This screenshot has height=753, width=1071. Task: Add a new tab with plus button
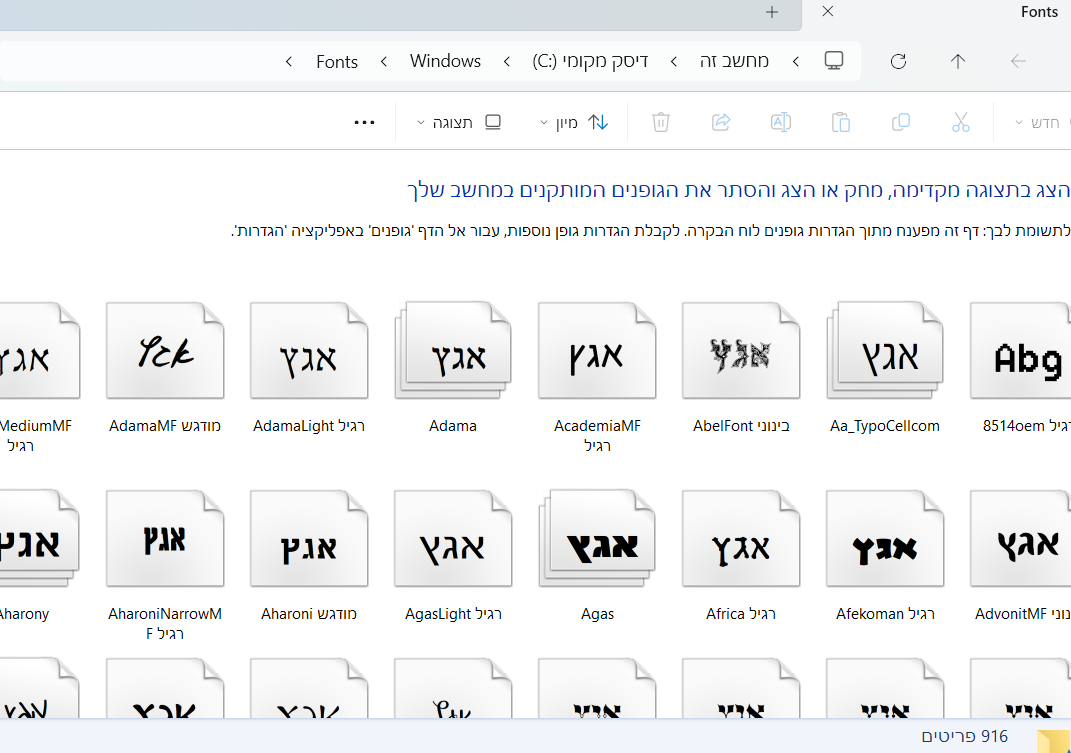[772, 12]
